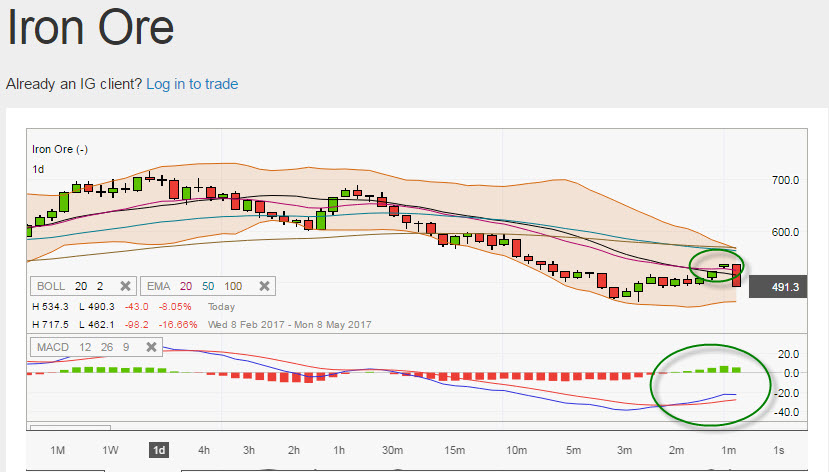Click the 700.0 price axis label
This screenshot has height=472, width=829.
pos(785,180)
